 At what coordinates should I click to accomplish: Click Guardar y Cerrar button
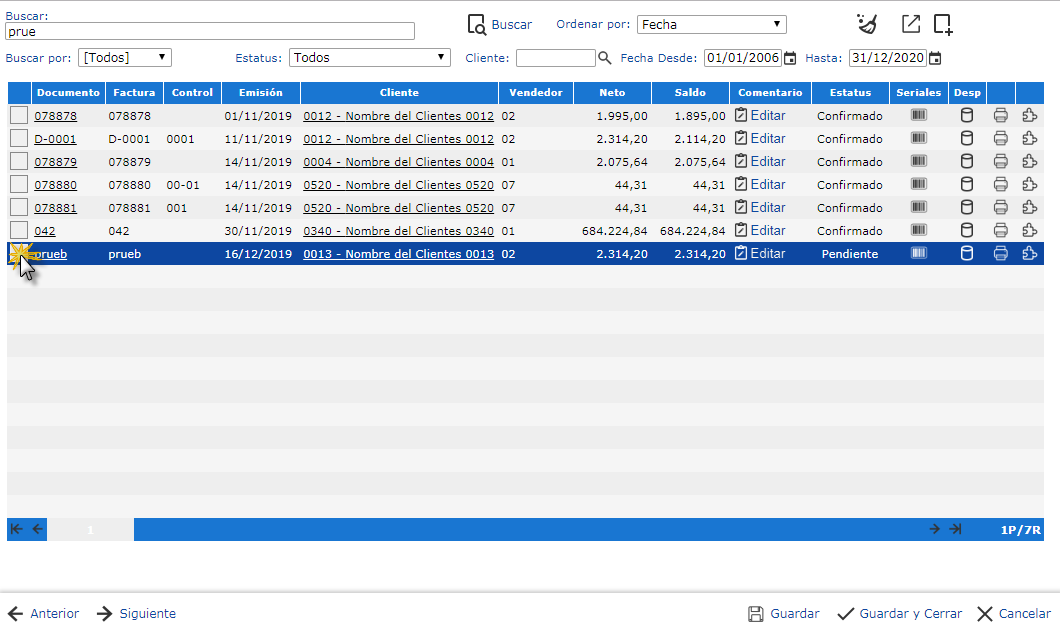[x=899, y=614]
